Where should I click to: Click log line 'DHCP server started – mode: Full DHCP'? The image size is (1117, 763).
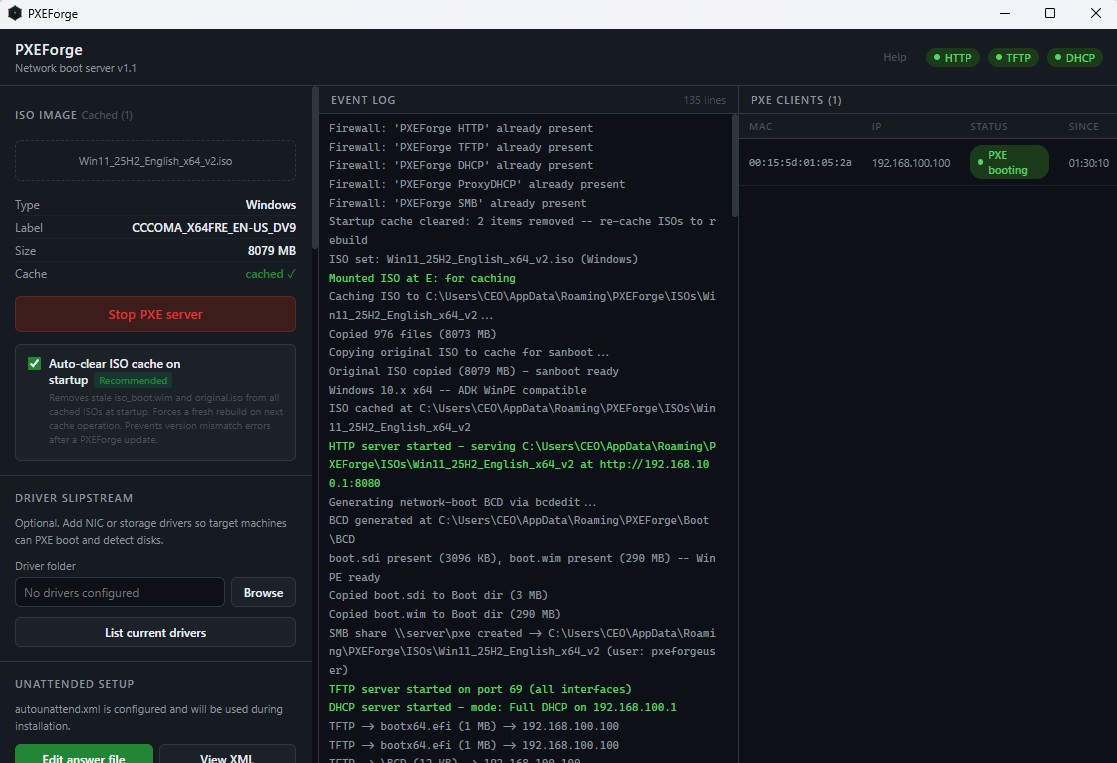pos(502,707)
